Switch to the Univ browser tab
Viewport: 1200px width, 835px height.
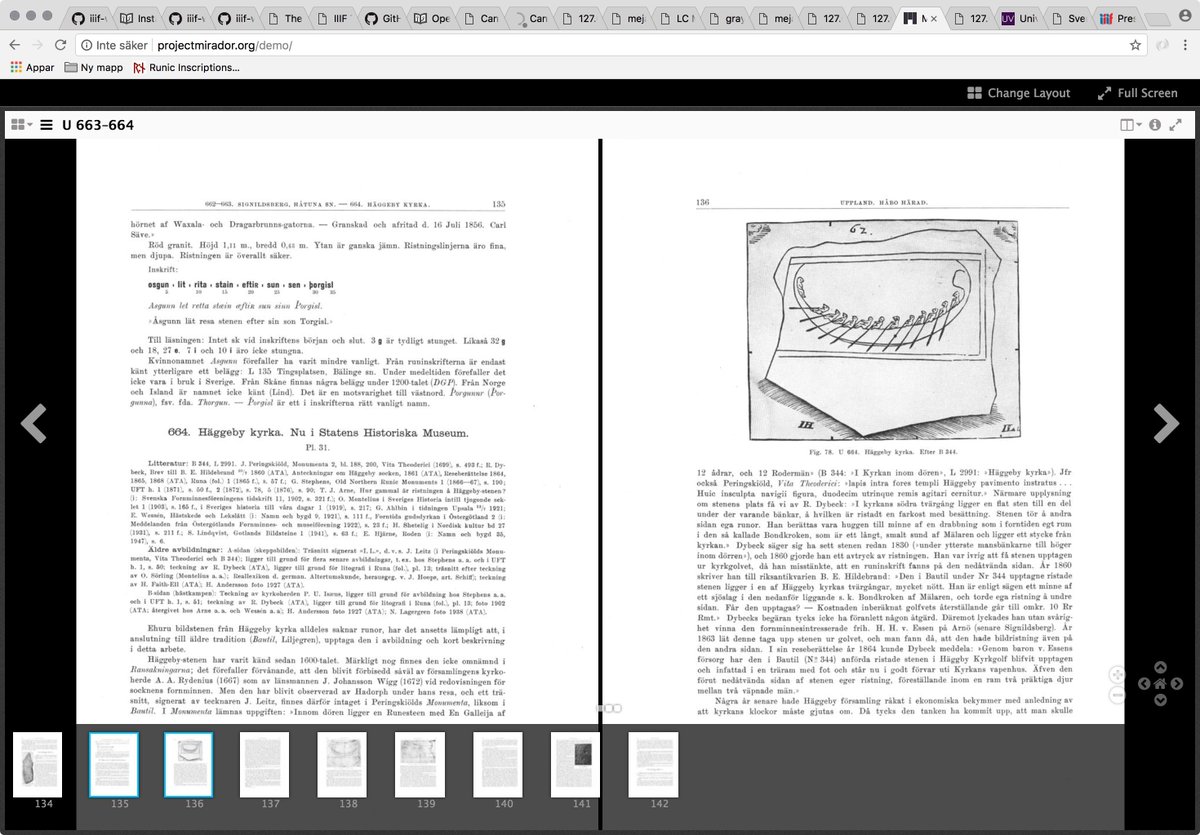(1018, 18)
